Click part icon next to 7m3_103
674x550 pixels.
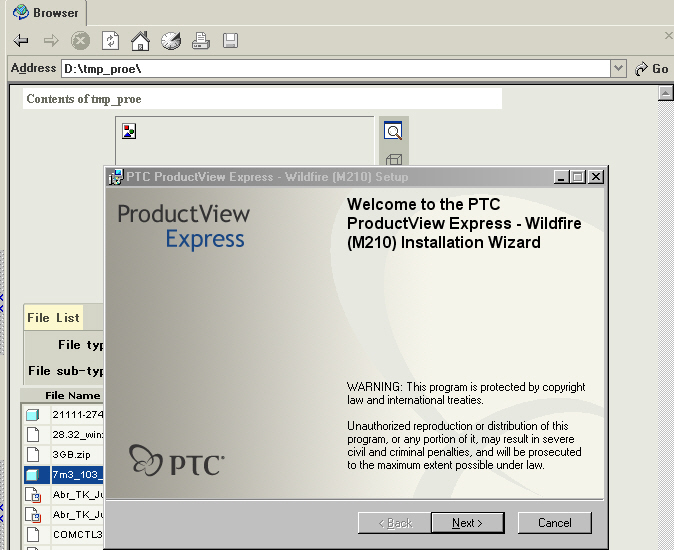coord(33,474)
